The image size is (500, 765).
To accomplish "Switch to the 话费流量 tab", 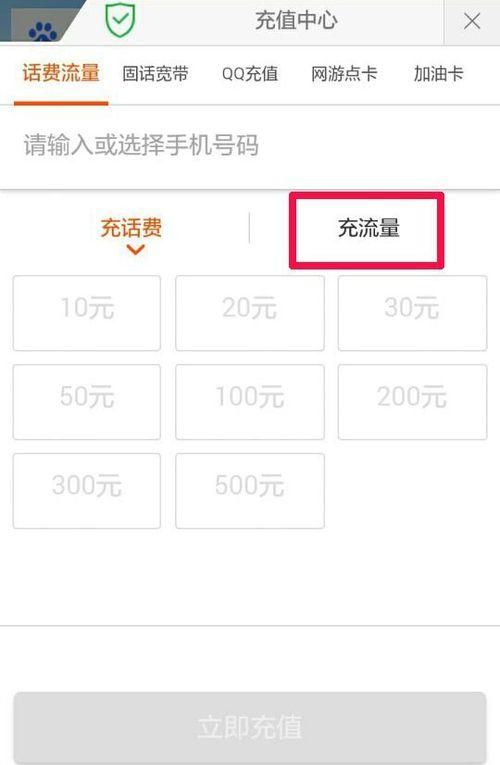I will [61, 73].
